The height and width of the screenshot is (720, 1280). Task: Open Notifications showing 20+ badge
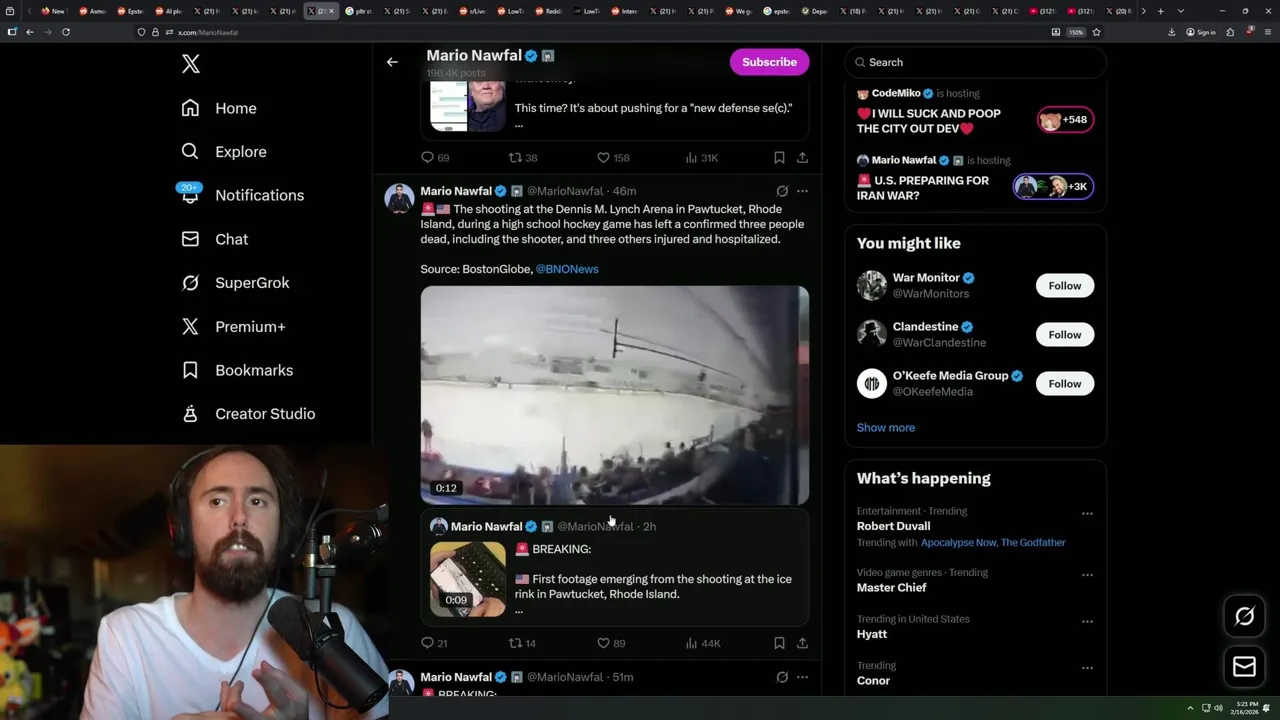[241, 195]
